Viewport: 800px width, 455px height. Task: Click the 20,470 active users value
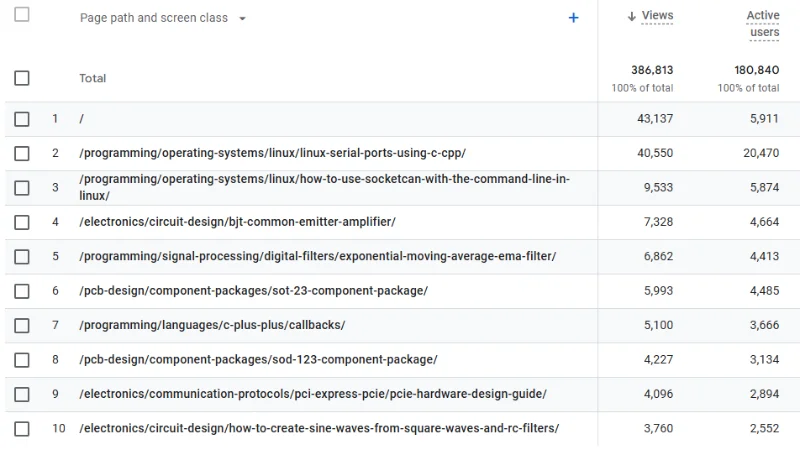(x=760, y=153)
